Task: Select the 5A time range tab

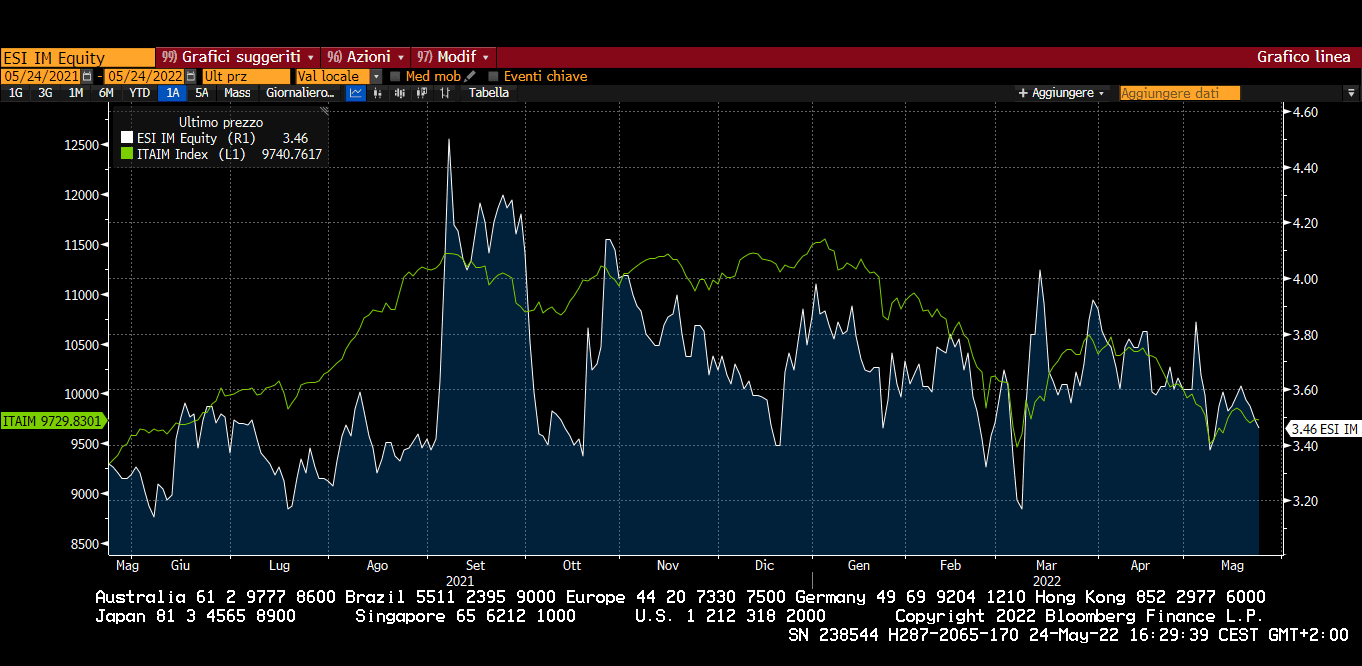Action: 202,93
